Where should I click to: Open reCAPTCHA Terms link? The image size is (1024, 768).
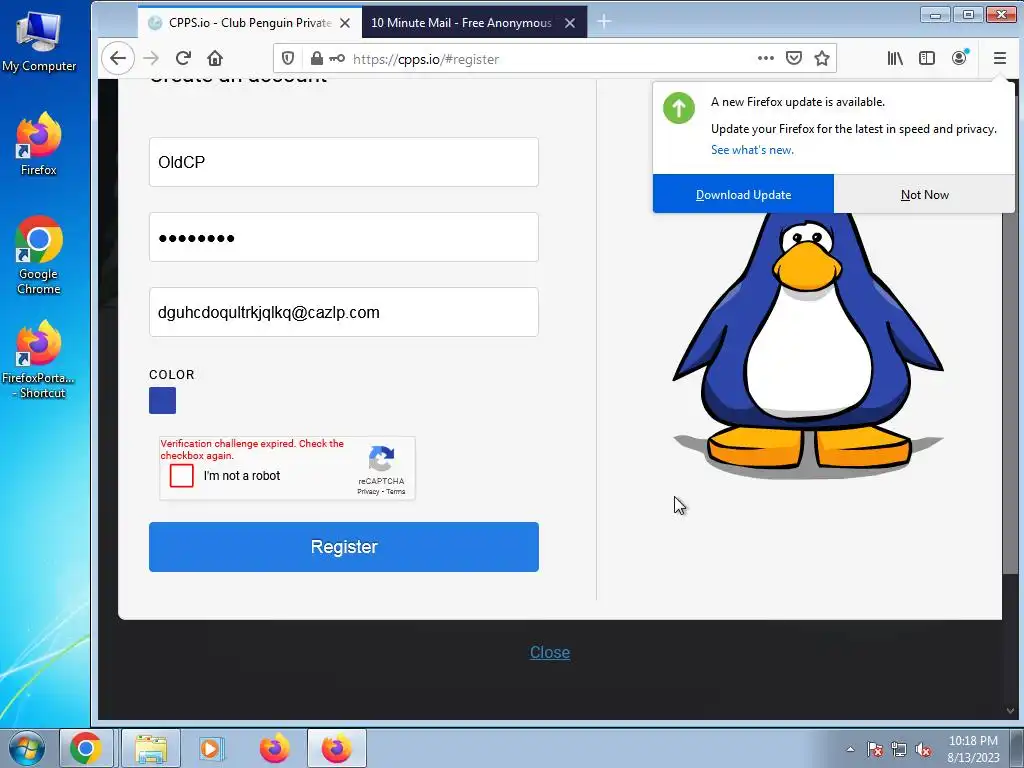396,492
